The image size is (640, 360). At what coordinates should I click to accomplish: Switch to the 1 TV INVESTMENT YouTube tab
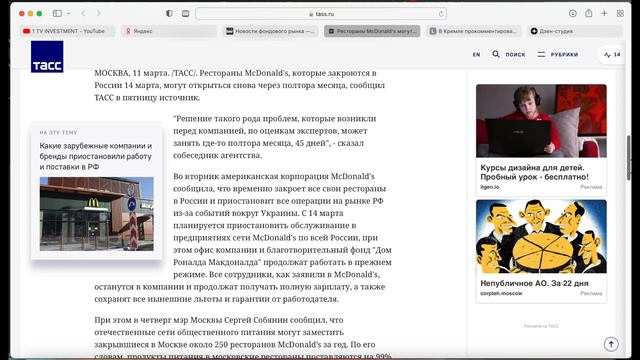tap(67, 31)
